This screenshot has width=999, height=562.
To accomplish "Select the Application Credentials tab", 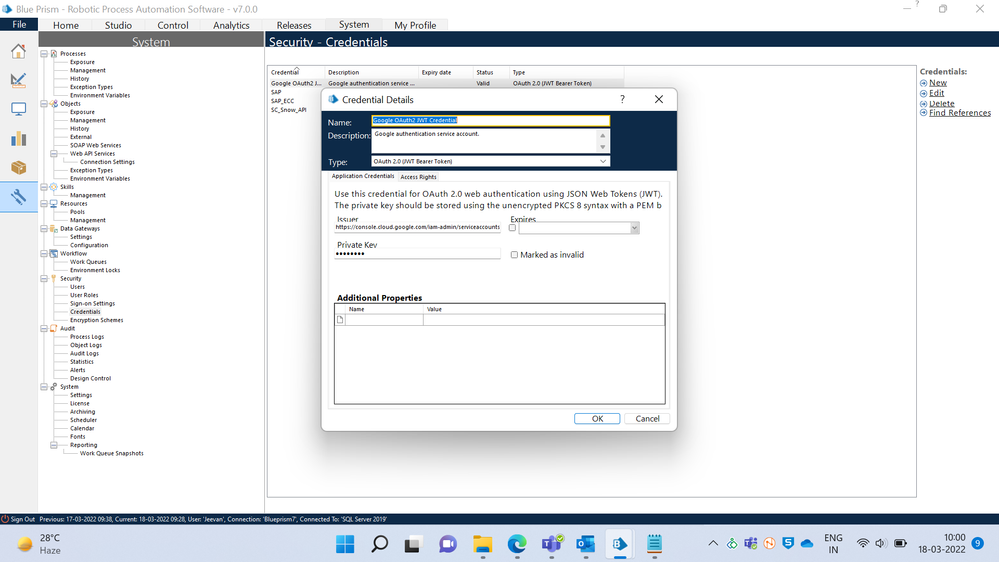I will click(x=363, y=176).
